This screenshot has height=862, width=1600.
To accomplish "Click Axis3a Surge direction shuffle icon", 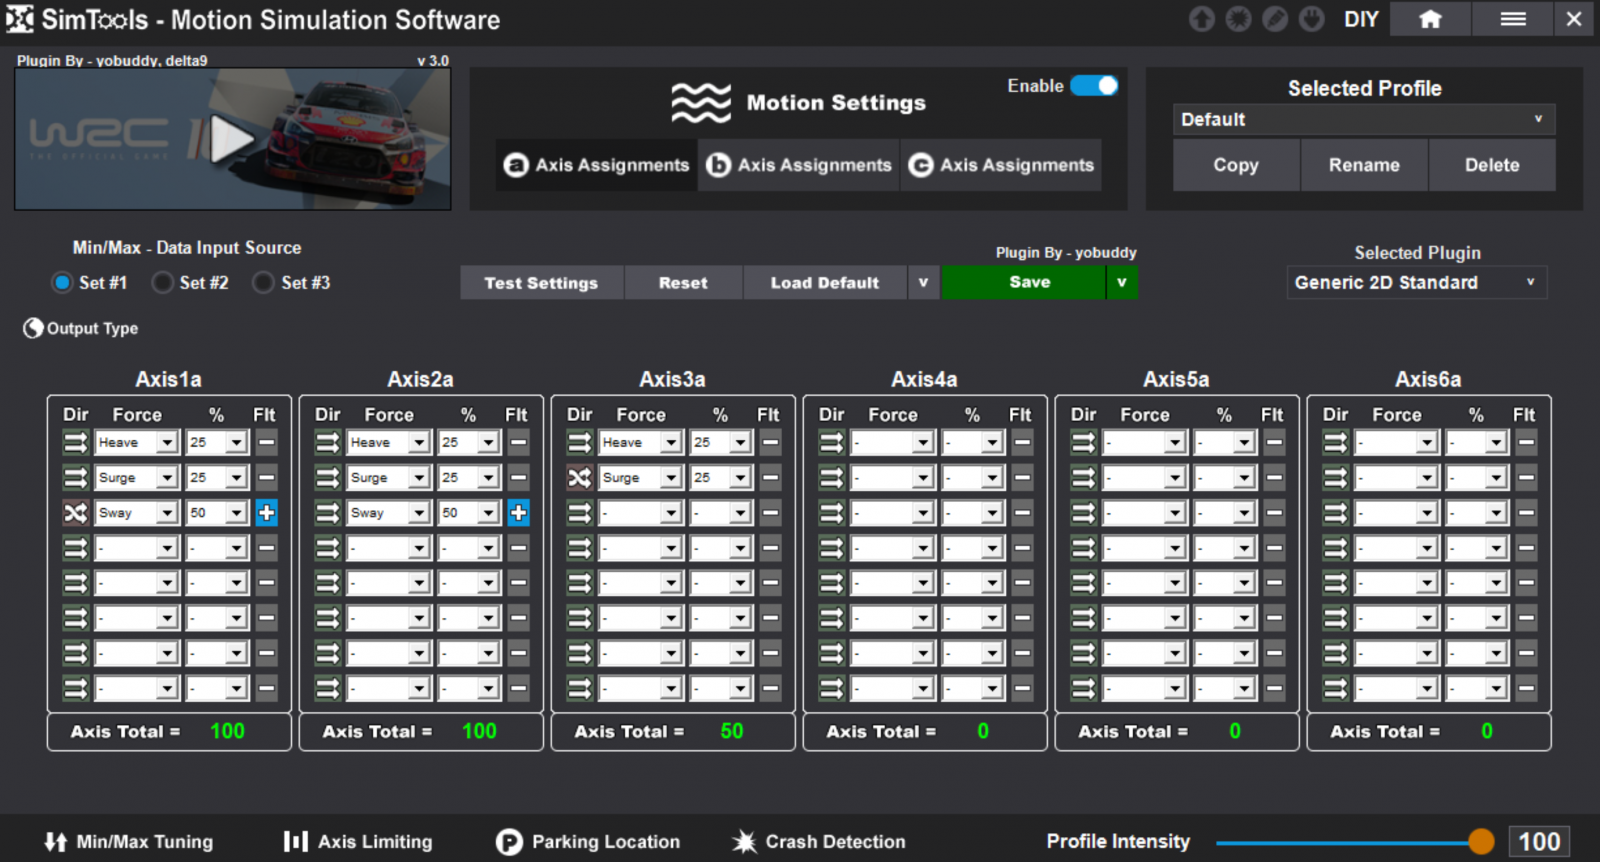I will (579, 478).
